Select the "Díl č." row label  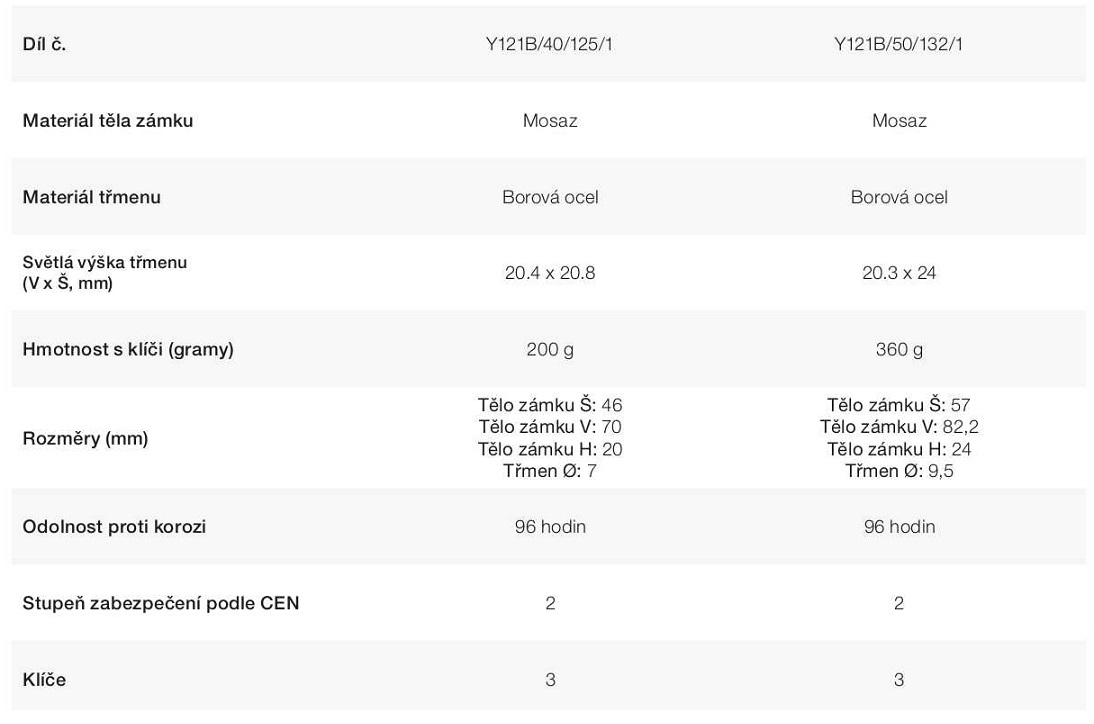click(x=44, y=44)
